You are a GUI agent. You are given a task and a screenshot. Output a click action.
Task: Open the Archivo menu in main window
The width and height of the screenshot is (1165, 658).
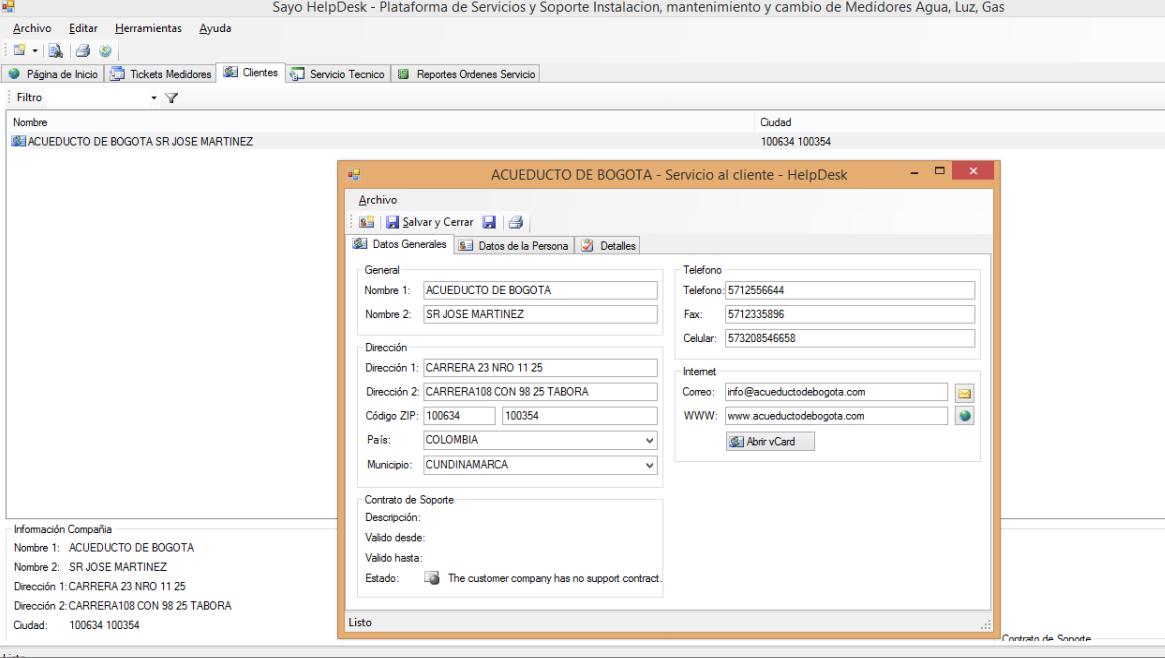coord(32,28)
